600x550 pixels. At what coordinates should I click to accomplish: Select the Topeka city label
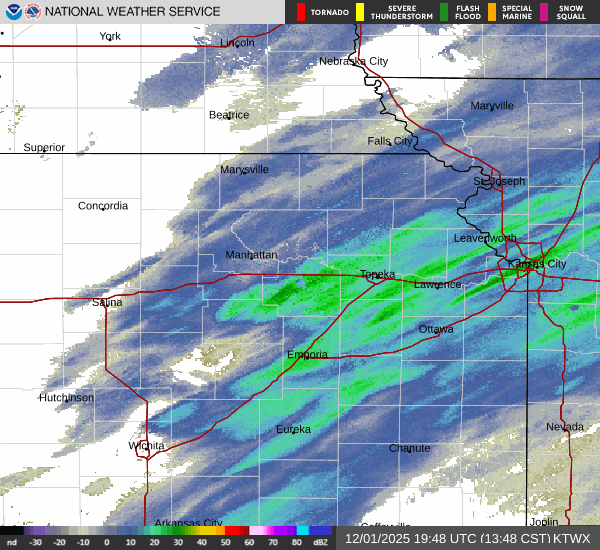(377, 274)
